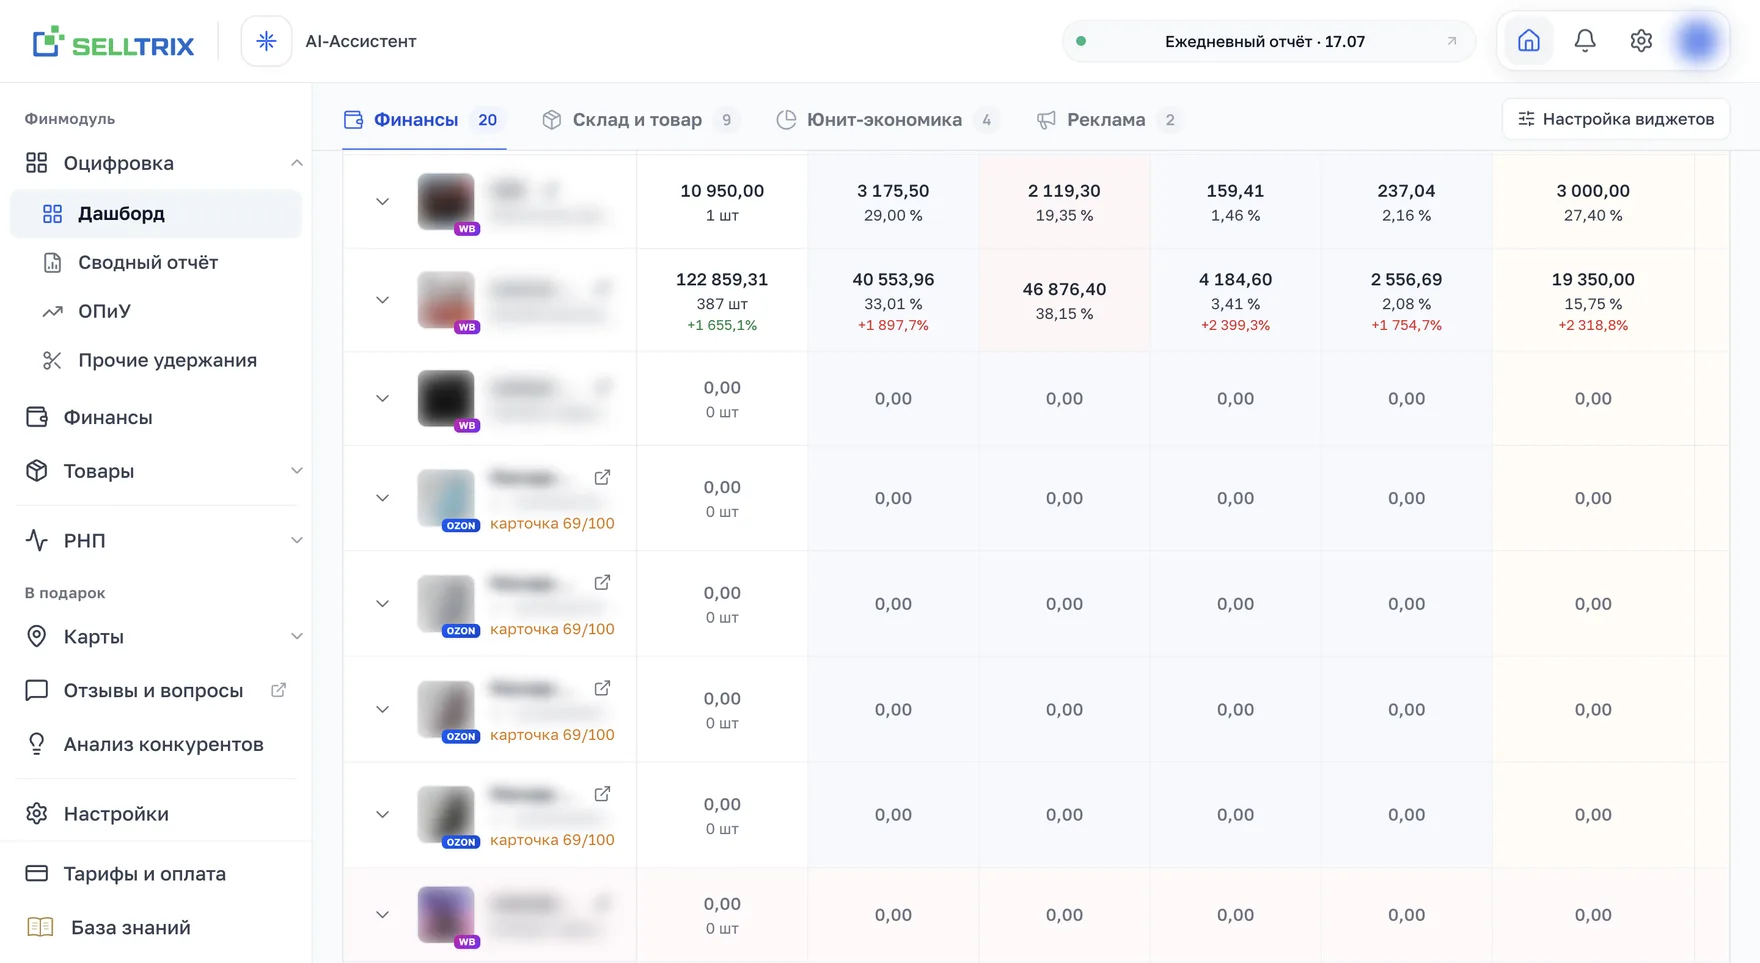
Task: Click the Прочие удержания scissors icon
Action: coord(52,360)
